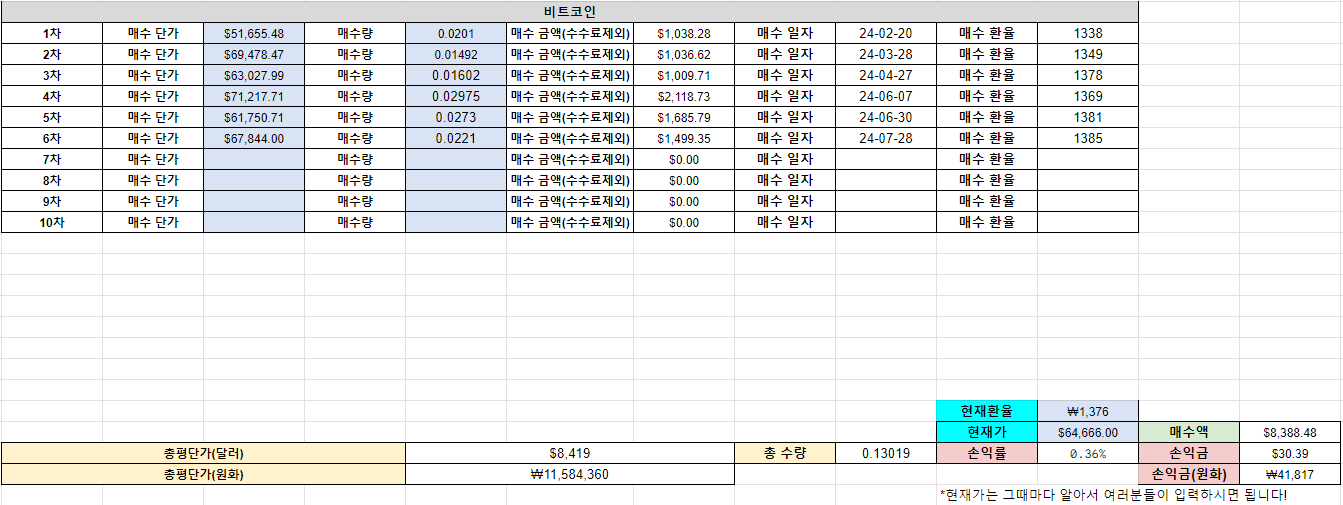
Task: Select purchase date 24-07-28
Action: [886, 138]
